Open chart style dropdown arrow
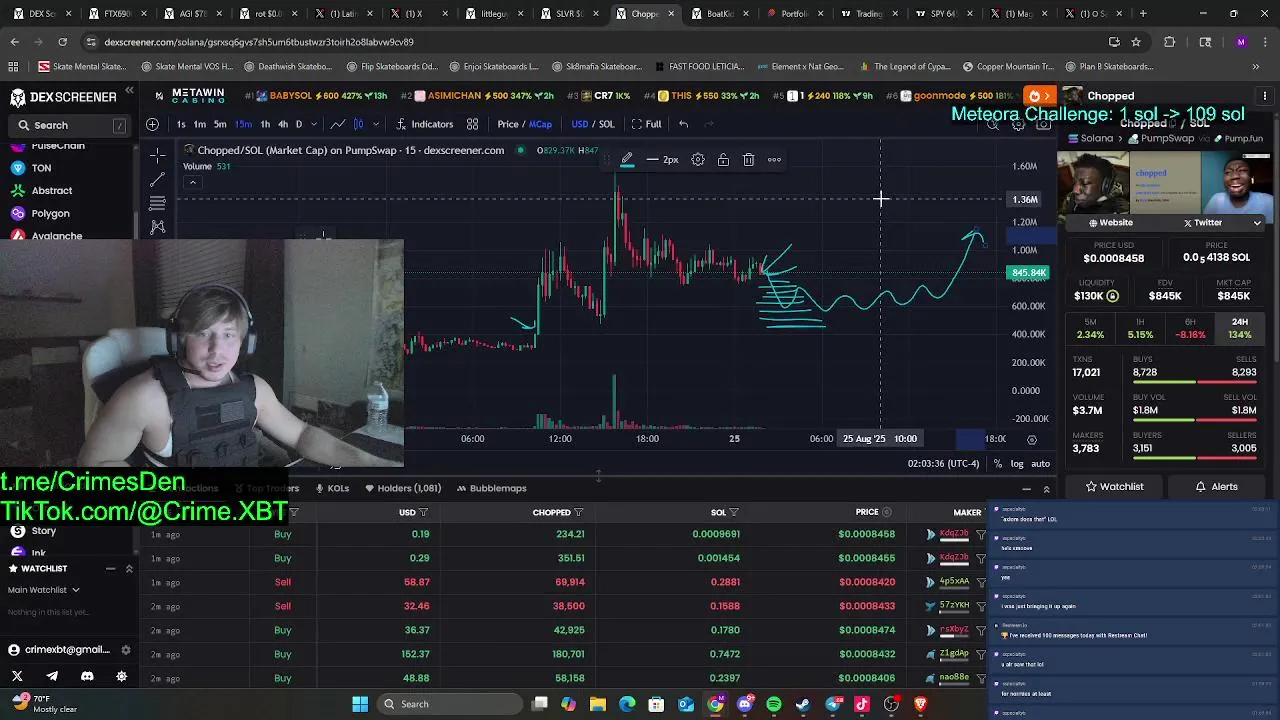The width and height of the screenshot is (1280, 720). [x=376, y=124]
